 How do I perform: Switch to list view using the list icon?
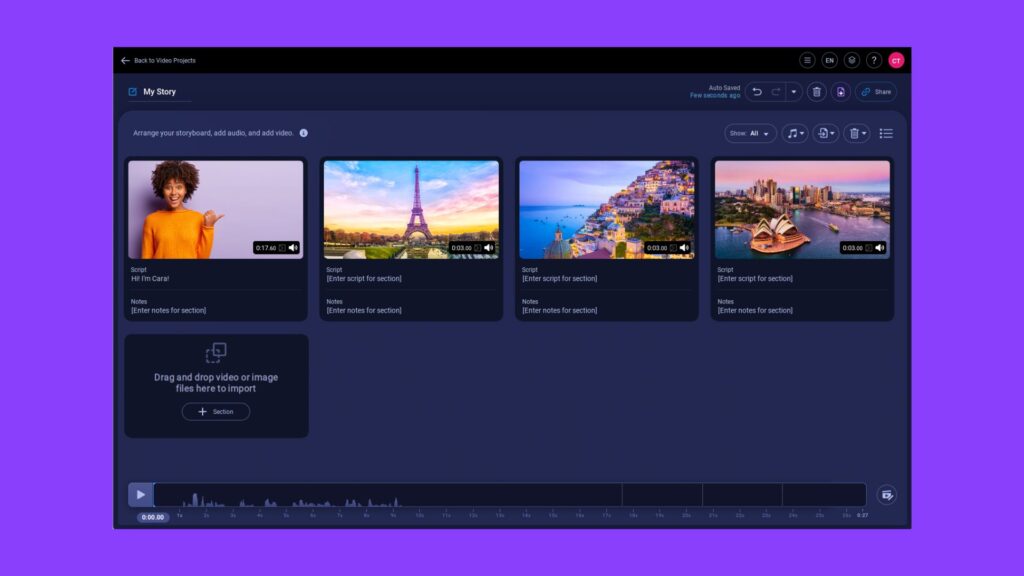(x=886, y=132)
